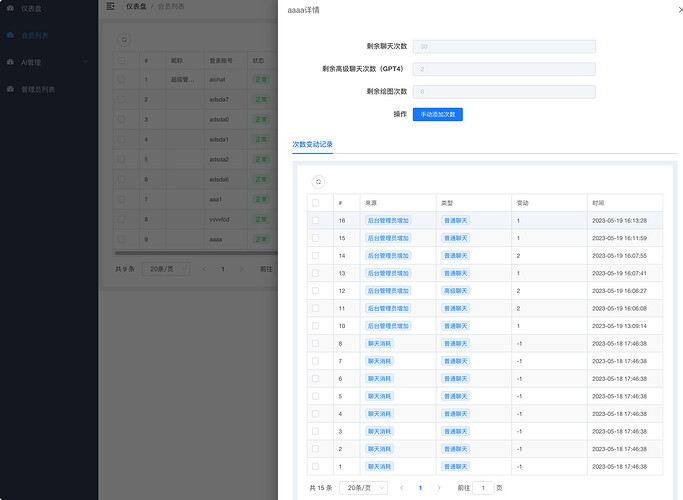Click the previous page arrow under member list

click(x=204, y=269)
